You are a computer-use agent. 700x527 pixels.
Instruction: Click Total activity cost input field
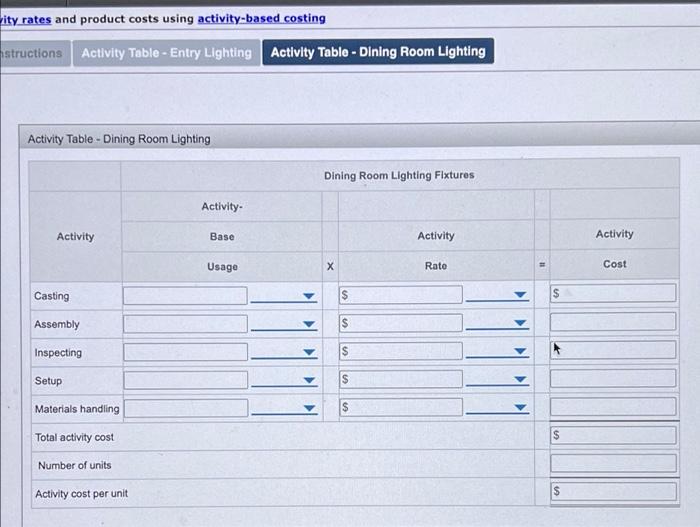(x=613, y=435)
